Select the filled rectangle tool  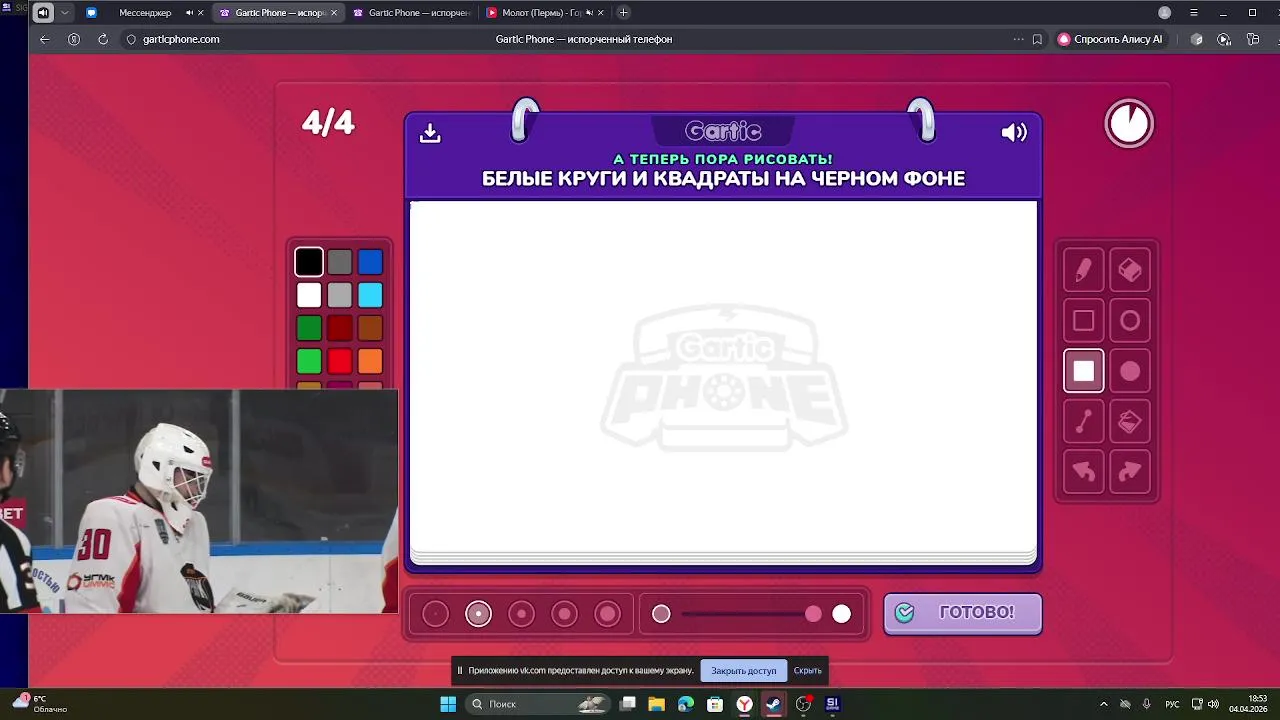click(1083, 371)
